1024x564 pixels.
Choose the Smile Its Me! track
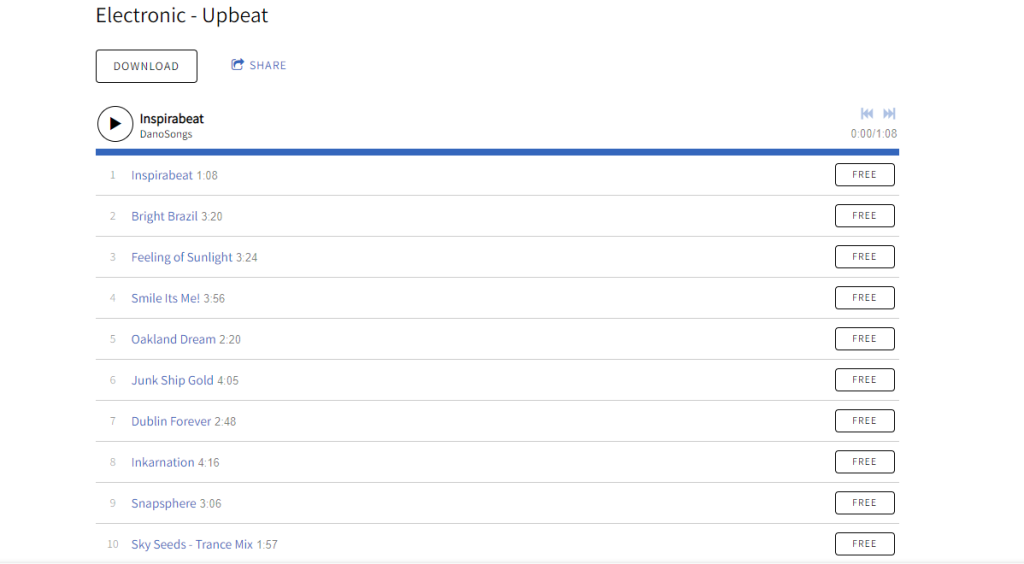(165, 298)
